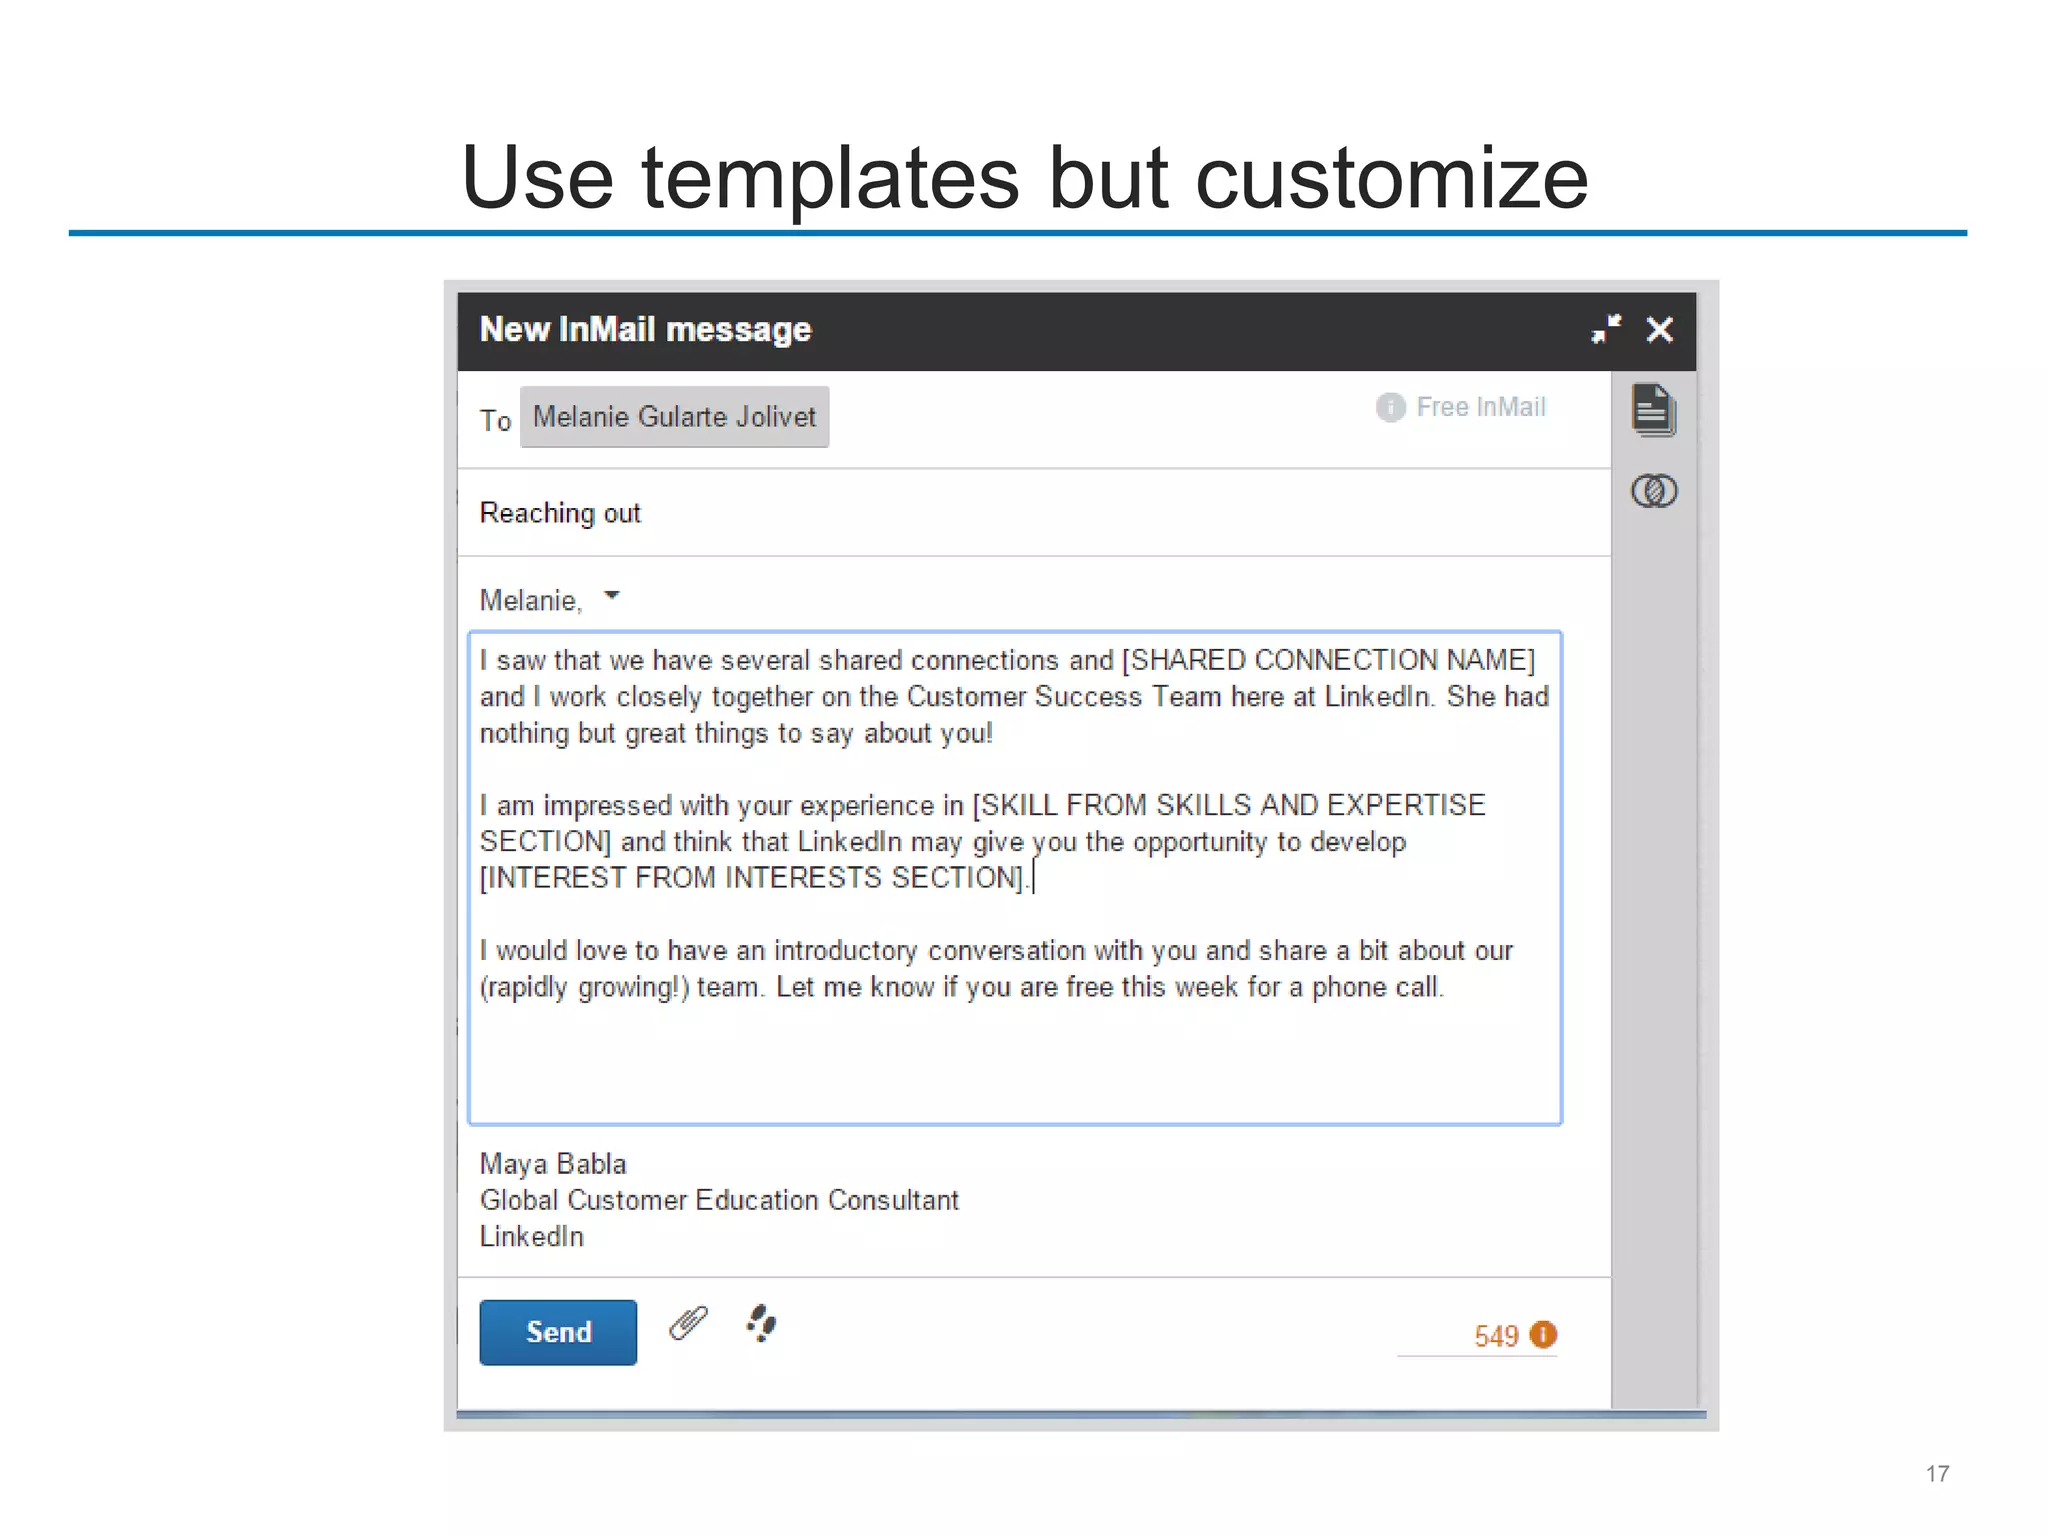Click the To label

(495, 420)
